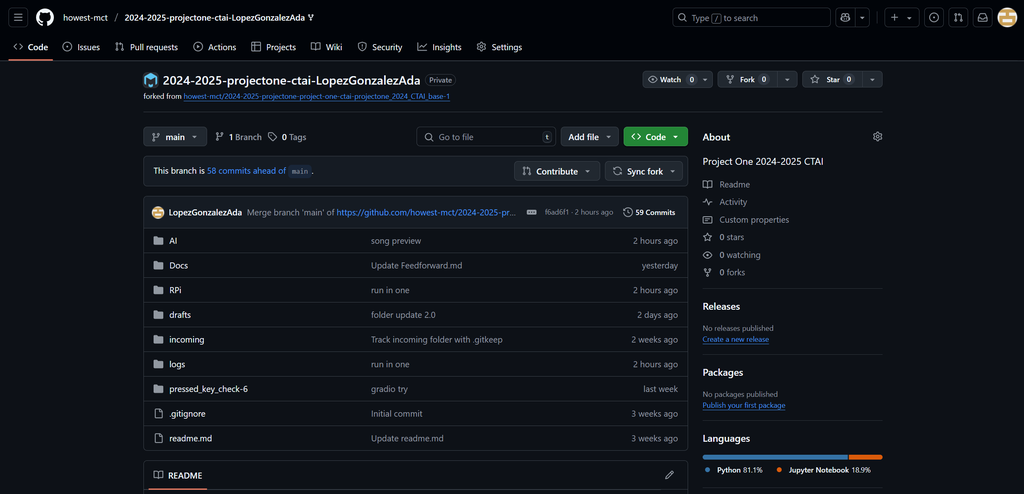Edit README with pencil icon
The image size is (1024, 494).
tap(669, 475)
